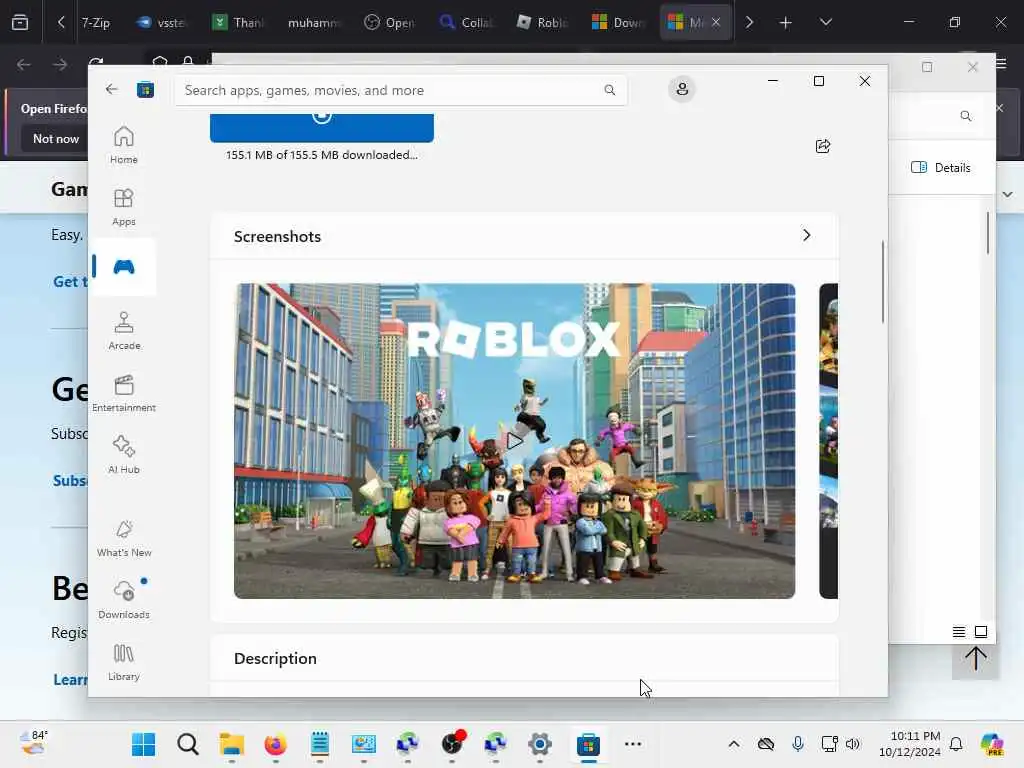The width and height of the screenshot is (1024, 768).
Task: Switch to the Open browser tab
Action: [389, 22]
